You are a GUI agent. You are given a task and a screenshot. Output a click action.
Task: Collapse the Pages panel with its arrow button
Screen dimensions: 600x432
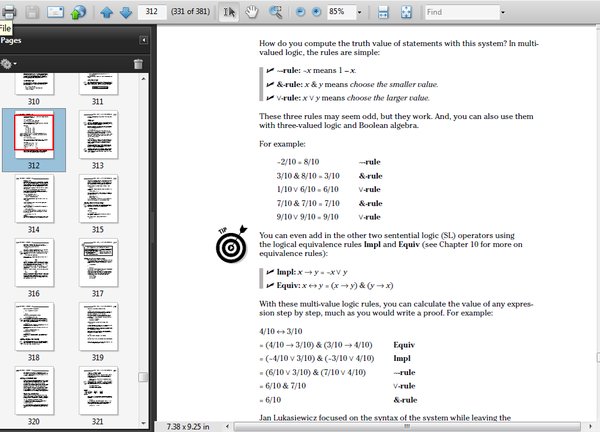click(143, 40)
